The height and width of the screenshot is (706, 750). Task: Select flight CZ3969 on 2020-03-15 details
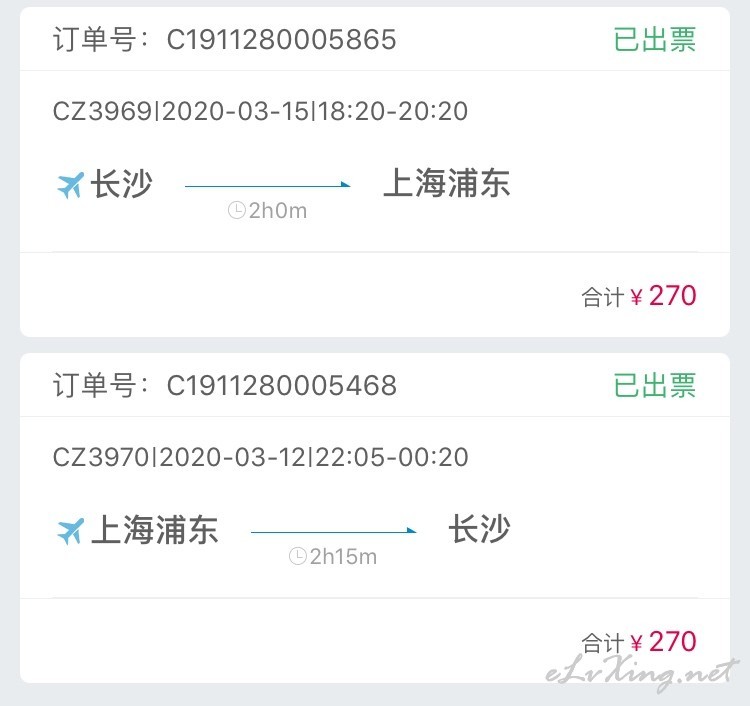260,111
